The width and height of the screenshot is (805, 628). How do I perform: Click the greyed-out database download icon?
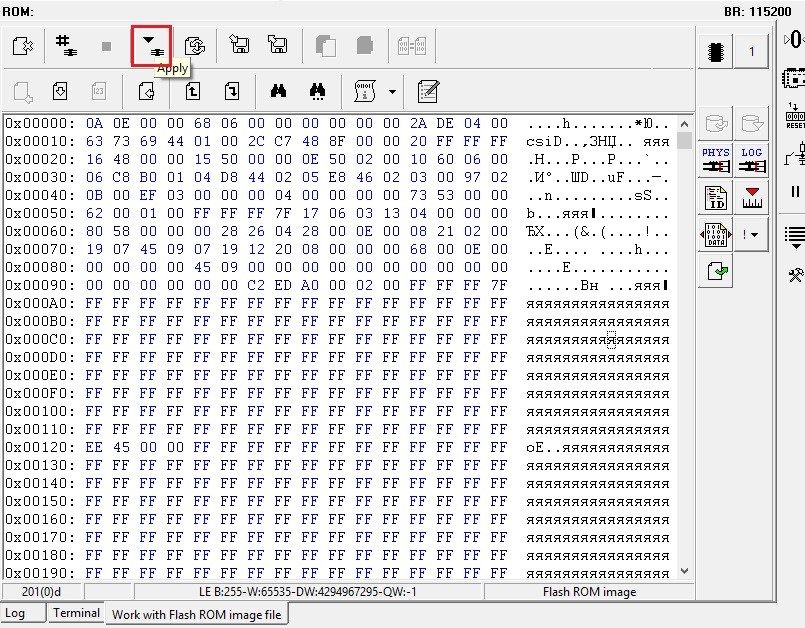point(752,123)
